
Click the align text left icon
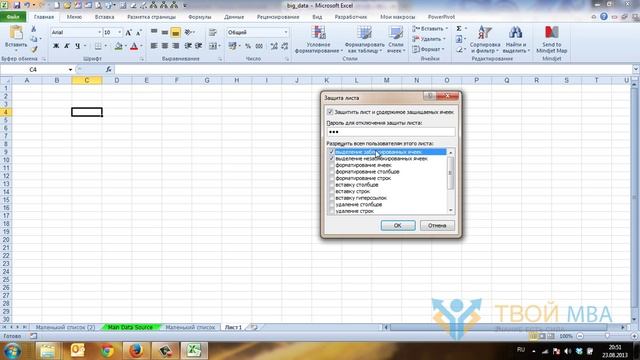point(154,46)
